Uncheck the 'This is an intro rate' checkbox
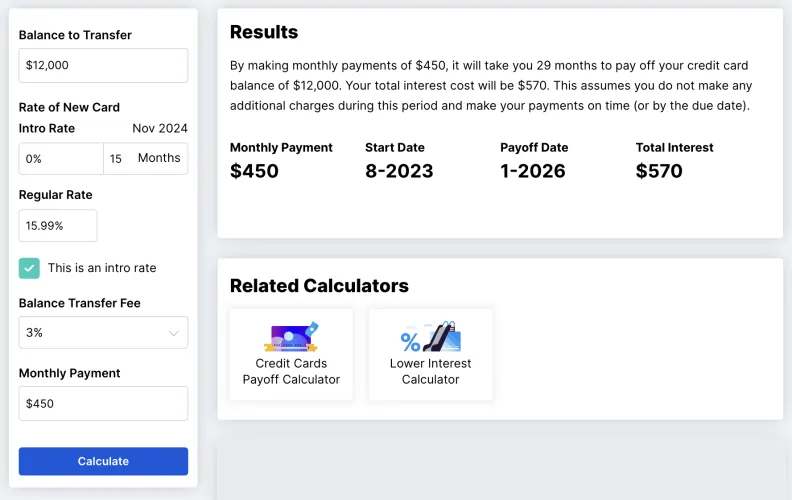The image size is (792, 500). click(30, 268)
